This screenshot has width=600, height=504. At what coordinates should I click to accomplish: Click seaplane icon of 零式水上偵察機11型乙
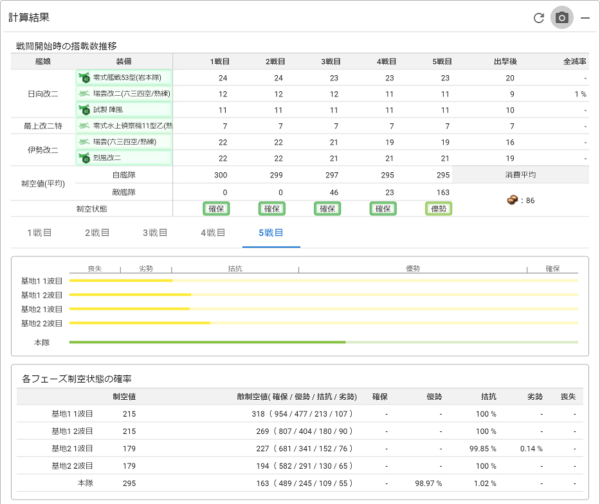coord(84,126)
